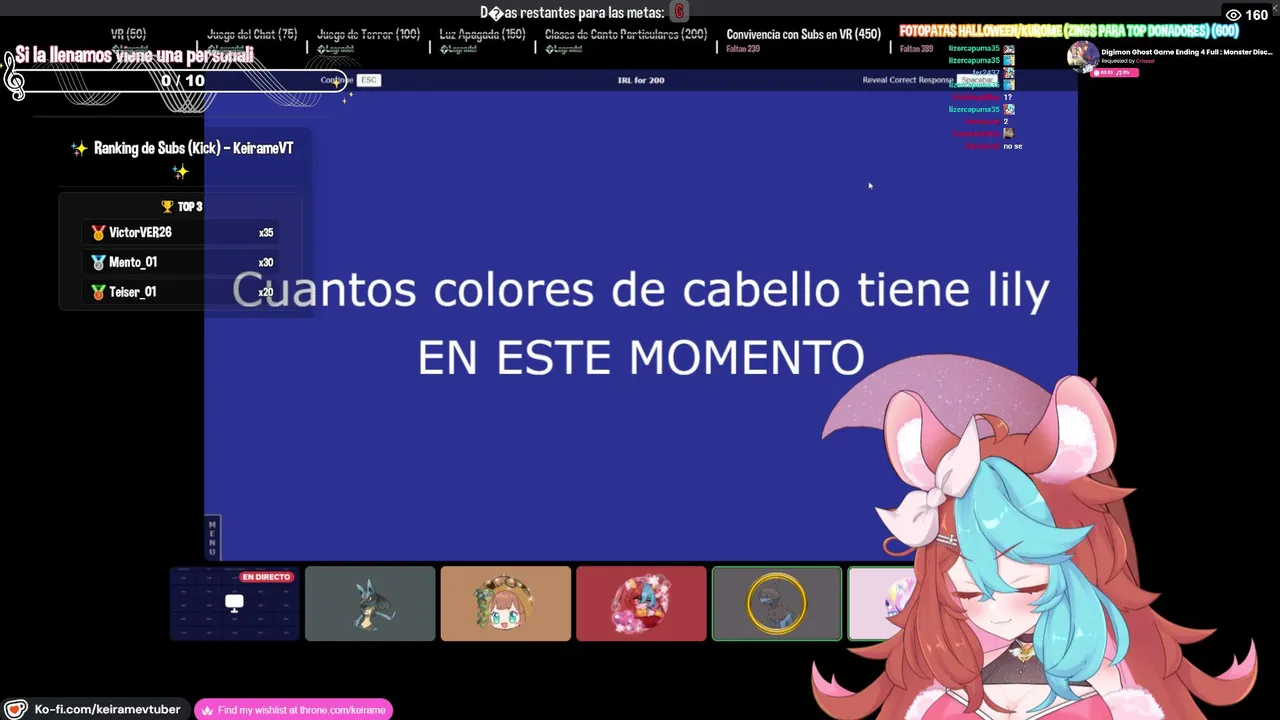Open the vertical MENU tab of the quiz board
Viewport: 1280px width, 720px height.
[212, 538]
